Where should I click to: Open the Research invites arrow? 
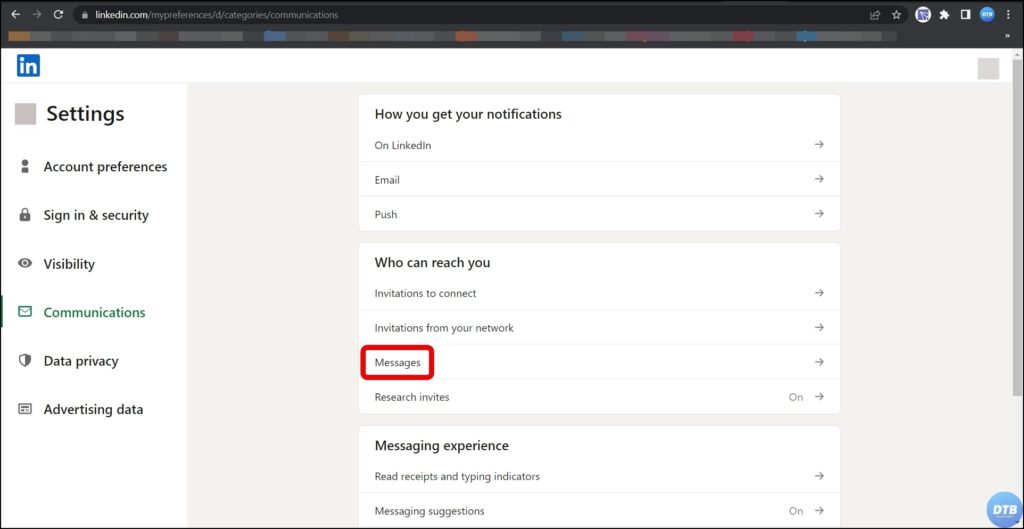819,396
